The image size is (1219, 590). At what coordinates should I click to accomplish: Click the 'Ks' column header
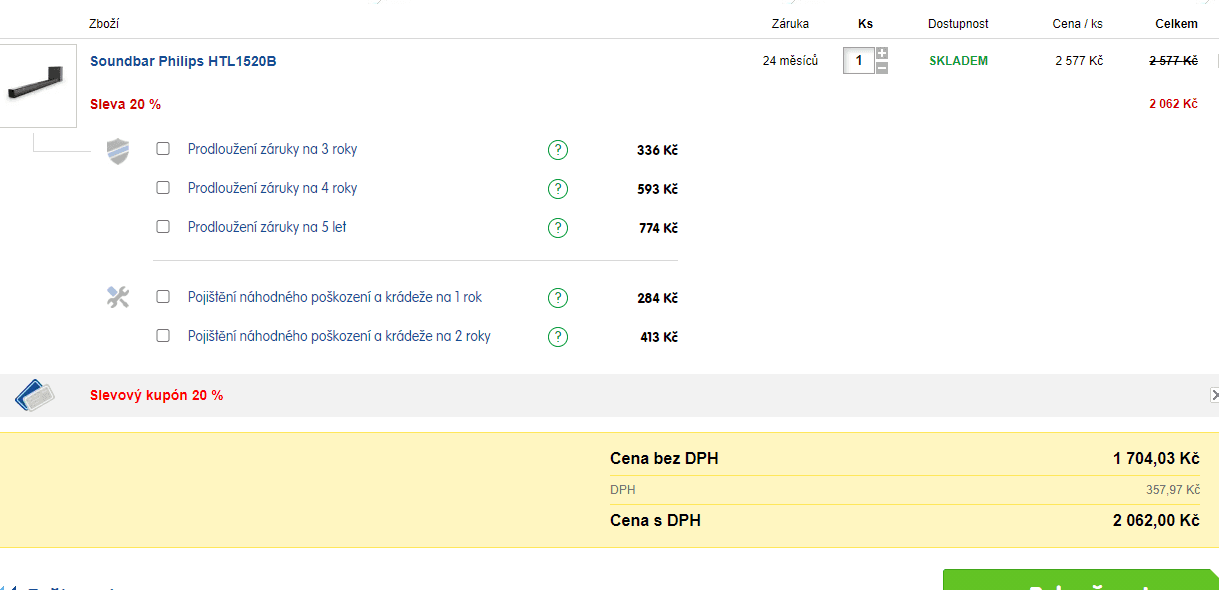pos(865,24)
